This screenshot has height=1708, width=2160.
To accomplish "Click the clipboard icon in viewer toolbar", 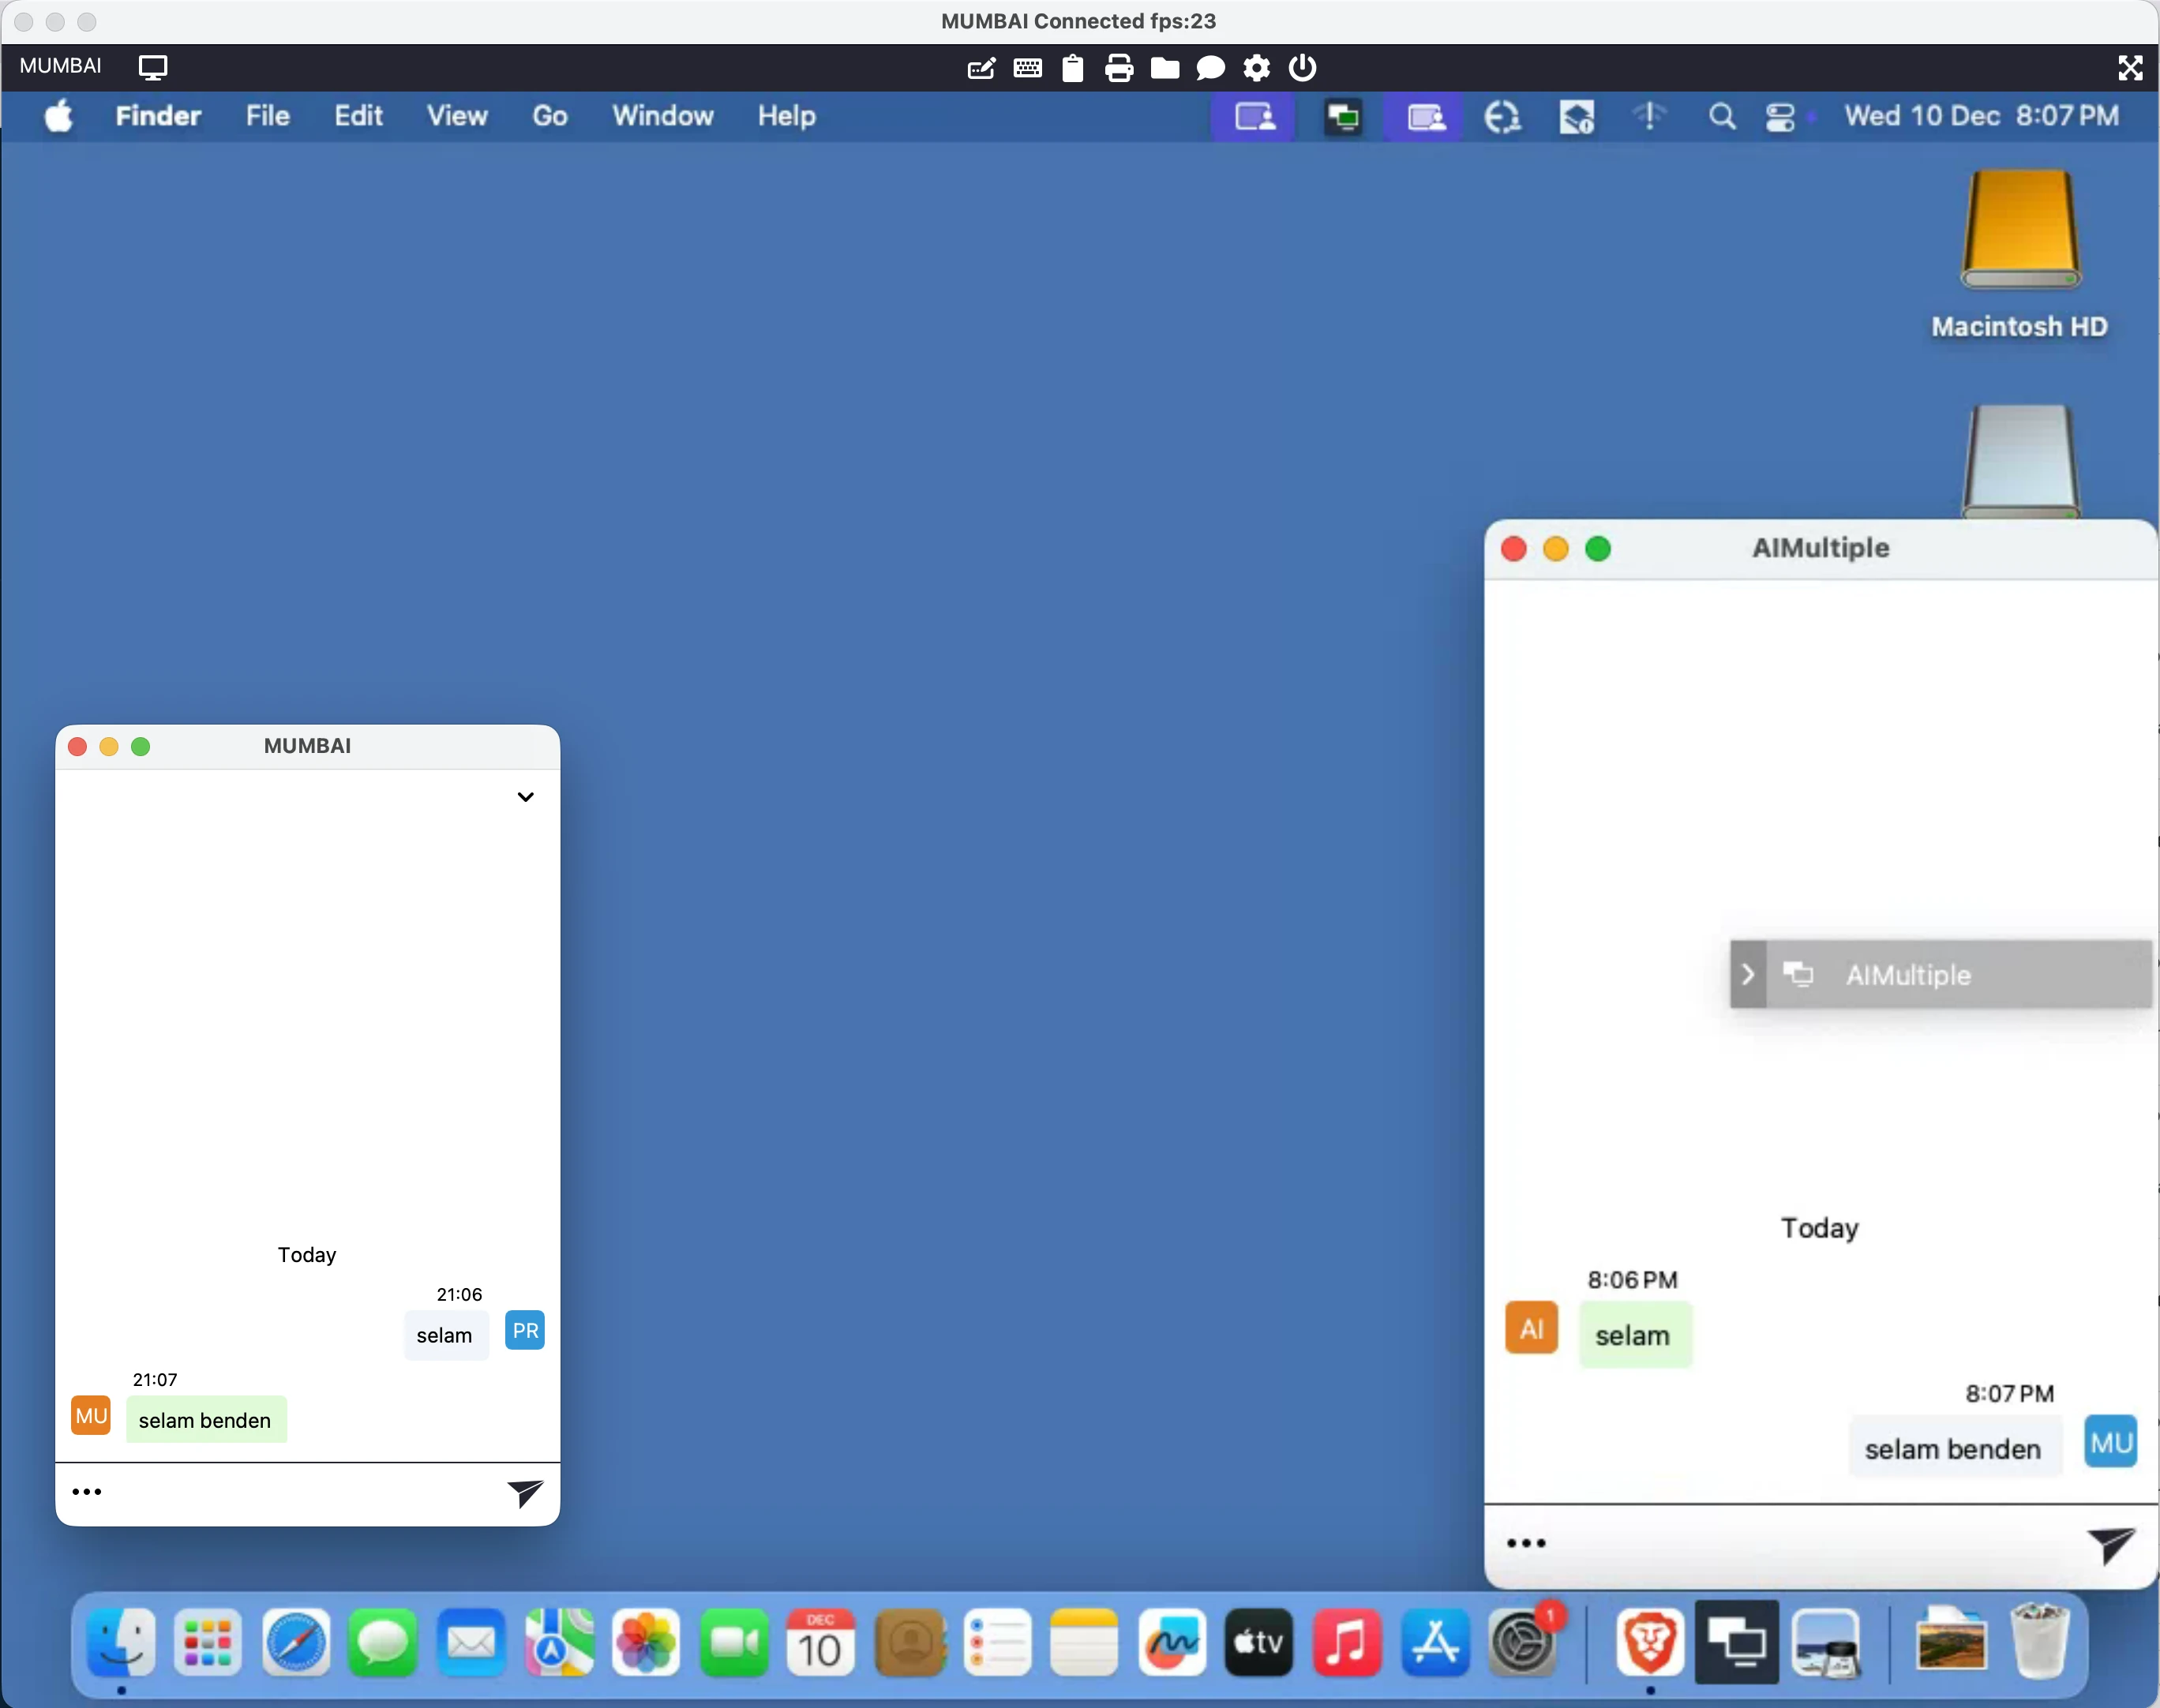I will pyautogui.click(x=1072, y=68).
